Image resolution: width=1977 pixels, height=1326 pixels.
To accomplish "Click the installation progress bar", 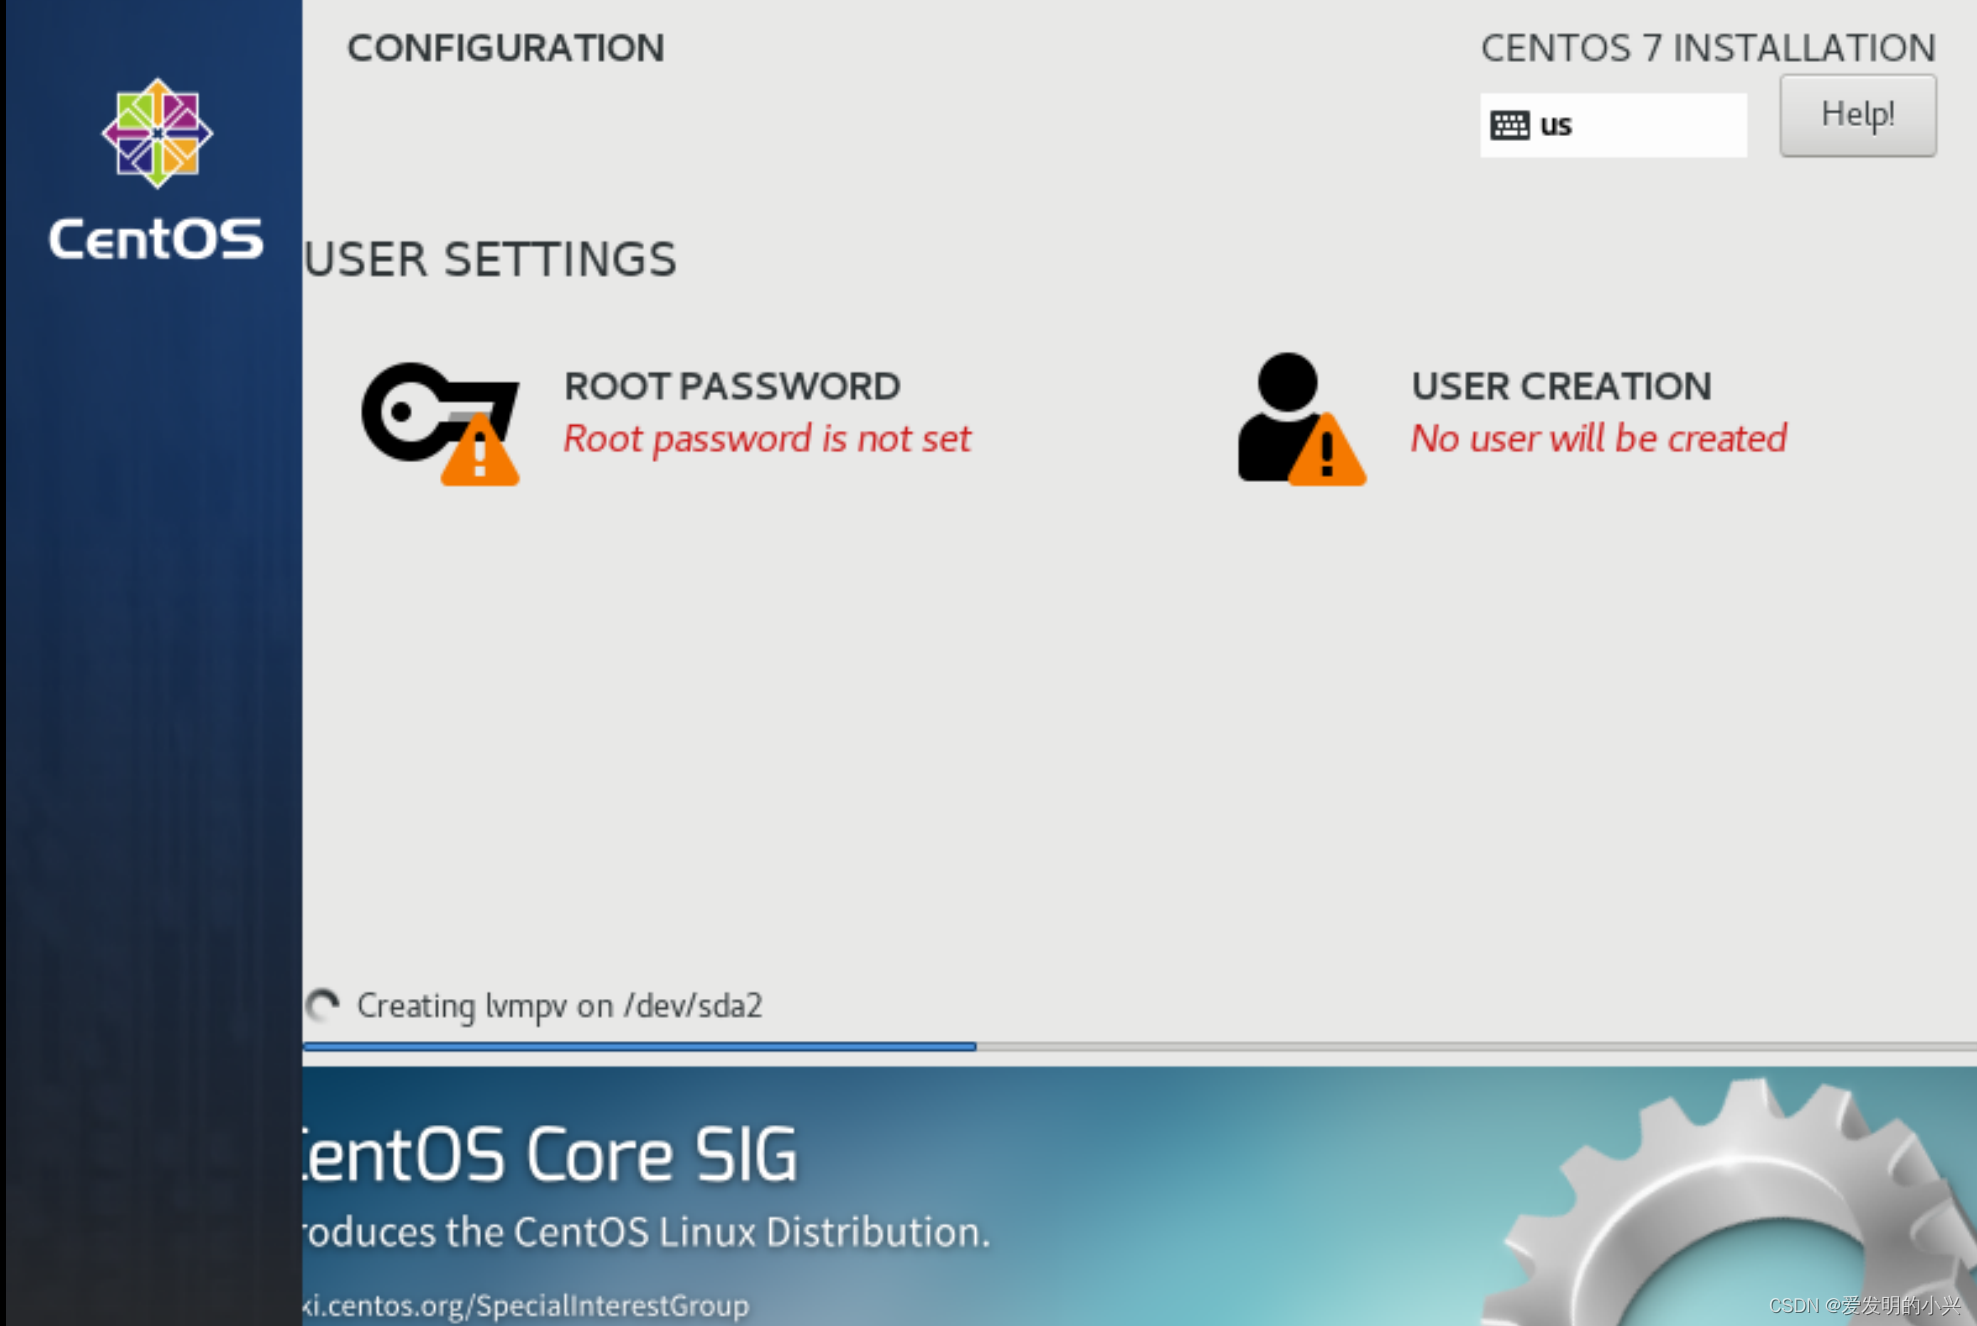I will coord(1139,1046).
